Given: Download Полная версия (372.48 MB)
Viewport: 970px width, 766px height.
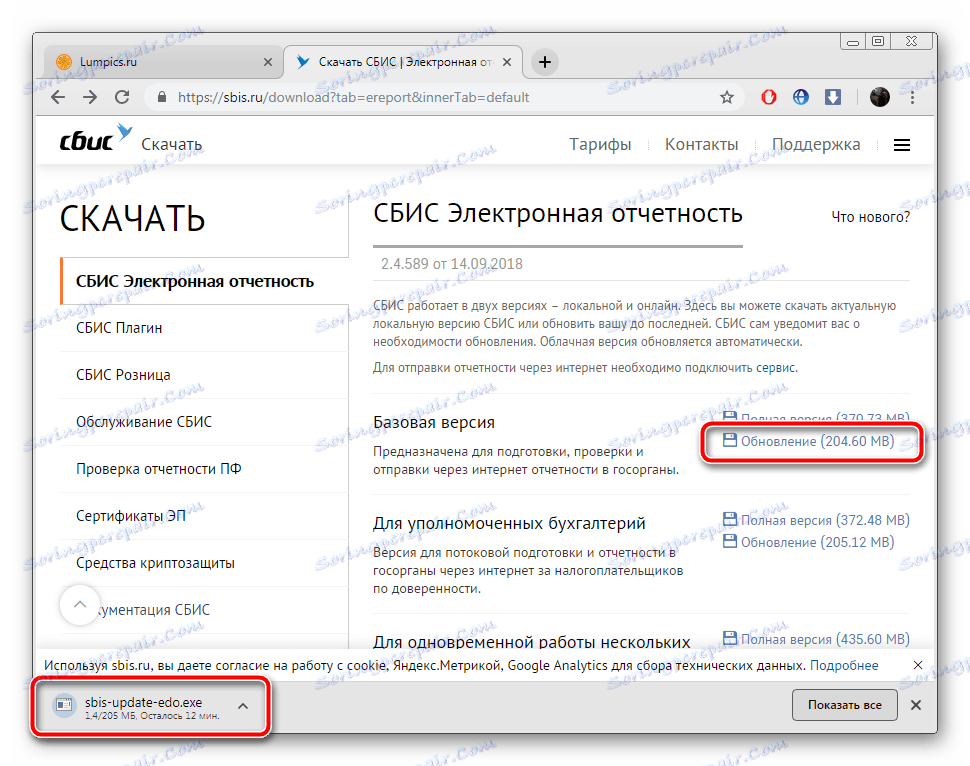Looking at the screenshot, I should [825, 520].
